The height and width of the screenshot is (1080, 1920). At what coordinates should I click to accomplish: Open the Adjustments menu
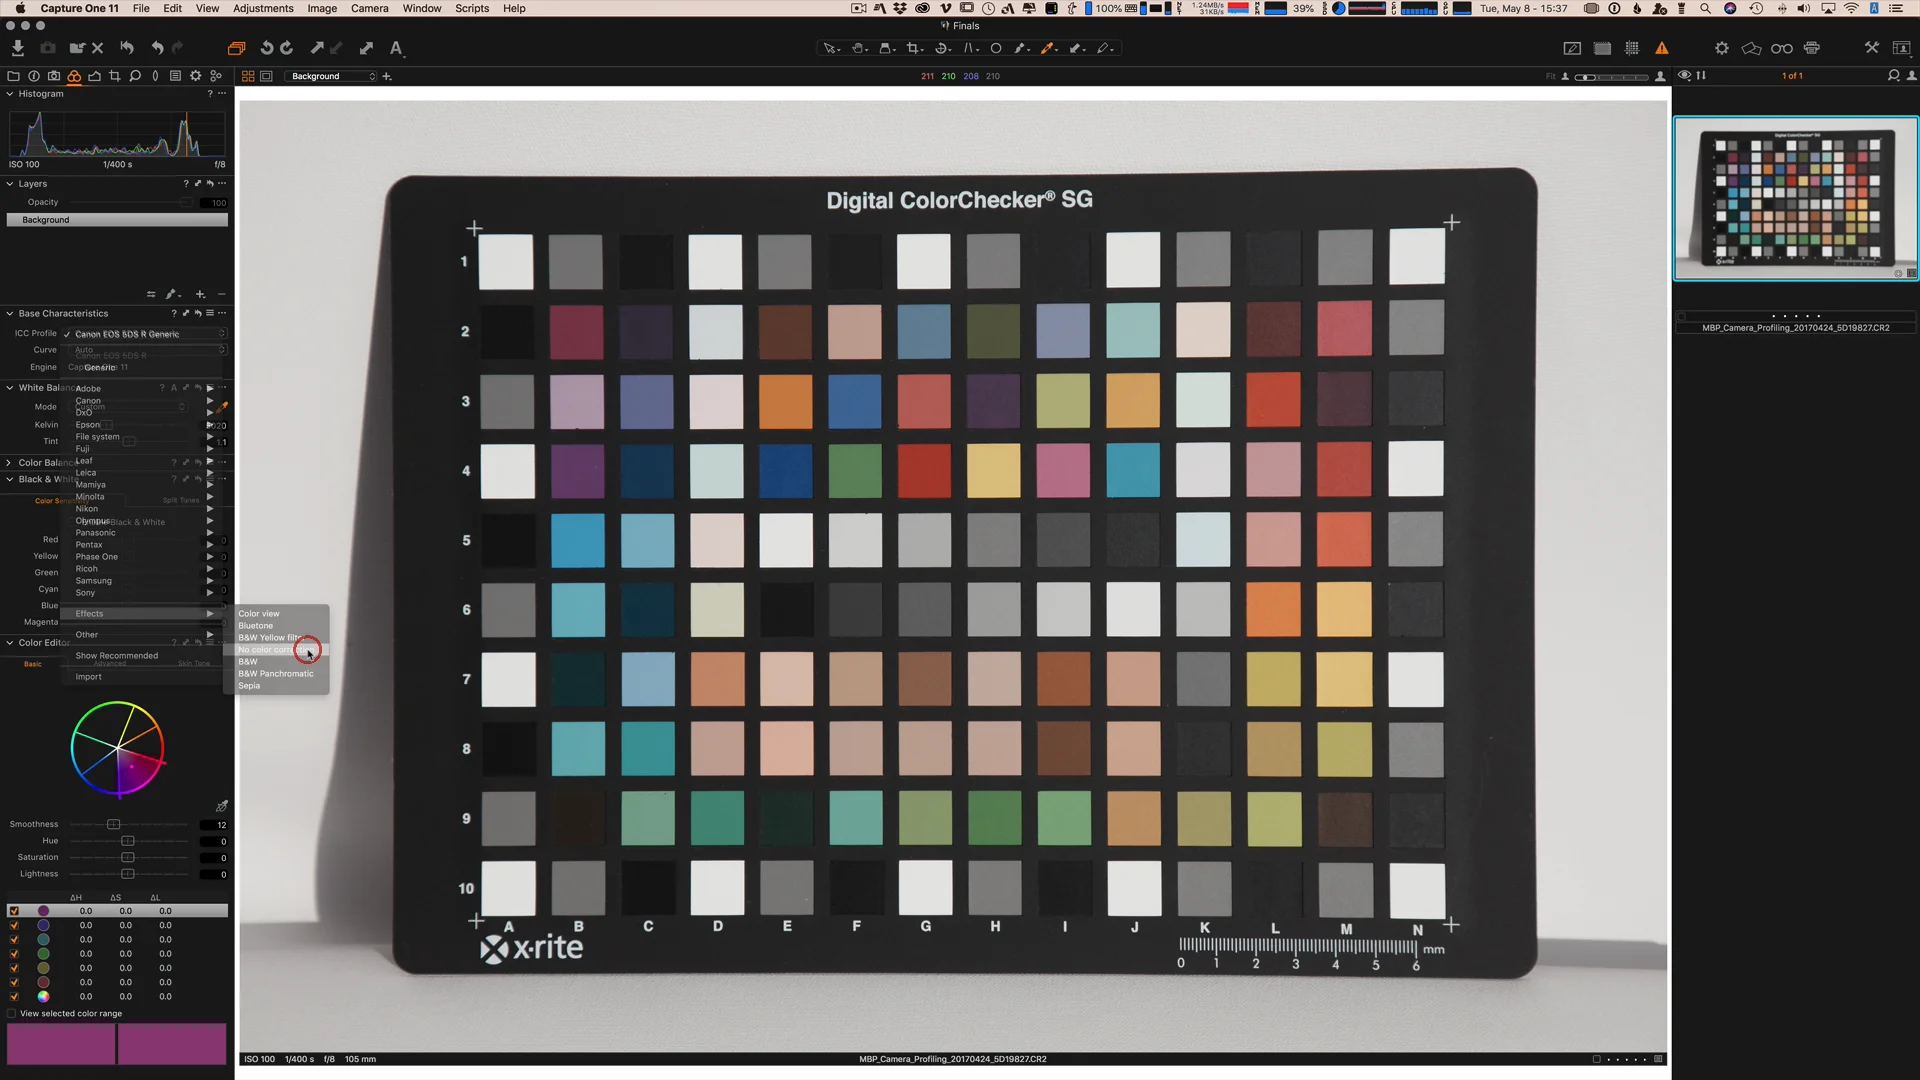(263, 8)
